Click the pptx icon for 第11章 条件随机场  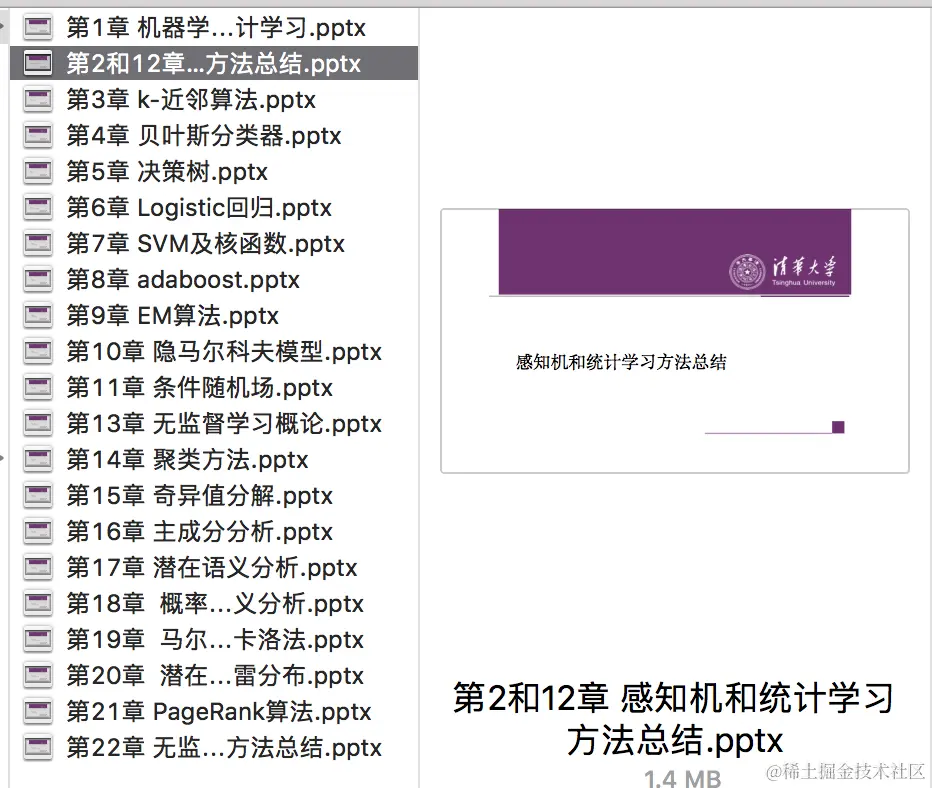click(37, 387)
